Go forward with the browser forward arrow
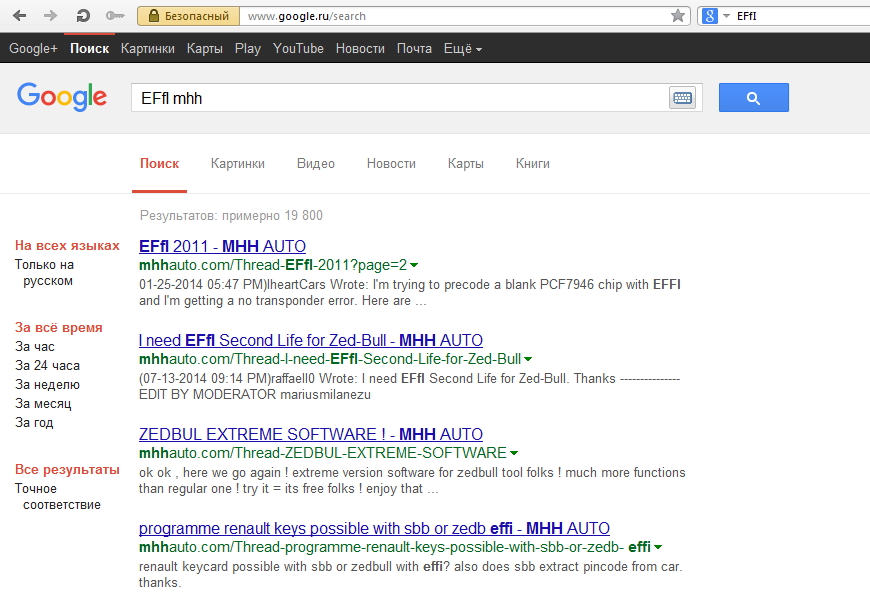 (x=50, y=16)
